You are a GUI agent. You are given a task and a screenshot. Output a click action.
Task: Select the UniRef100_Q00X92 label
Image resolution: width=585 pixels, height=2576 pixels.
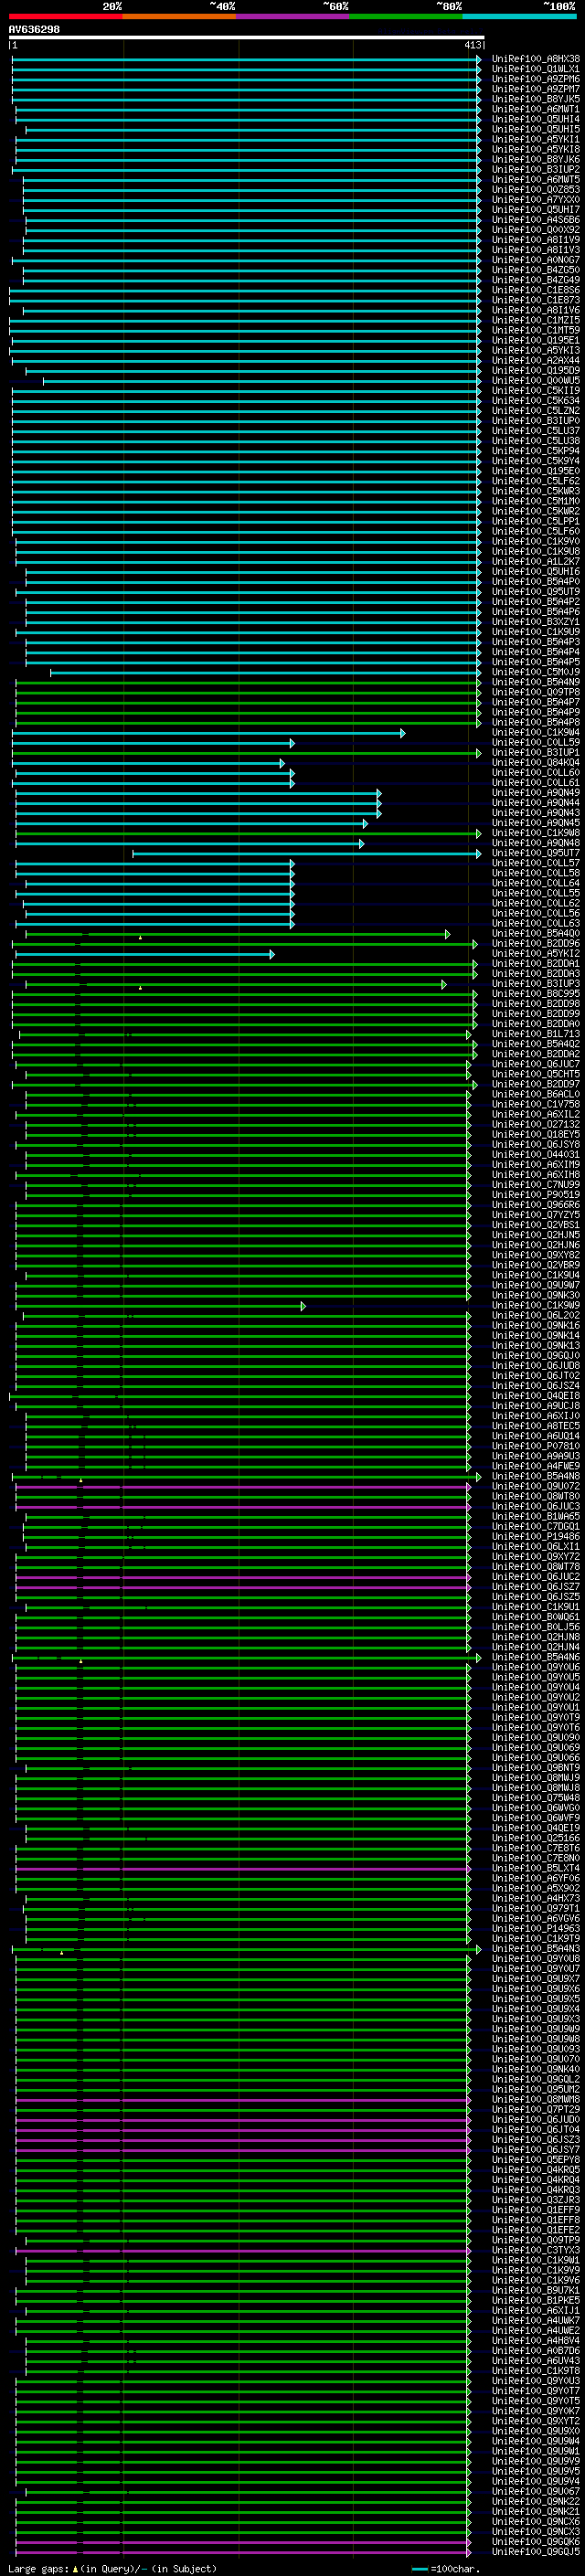coord(535,230)
